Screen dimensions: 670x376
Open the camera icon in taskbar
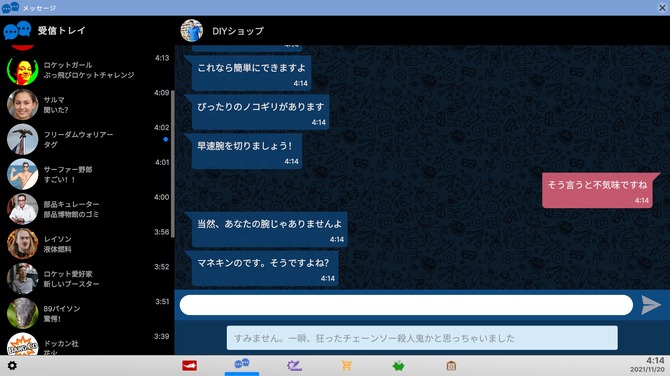451,366
